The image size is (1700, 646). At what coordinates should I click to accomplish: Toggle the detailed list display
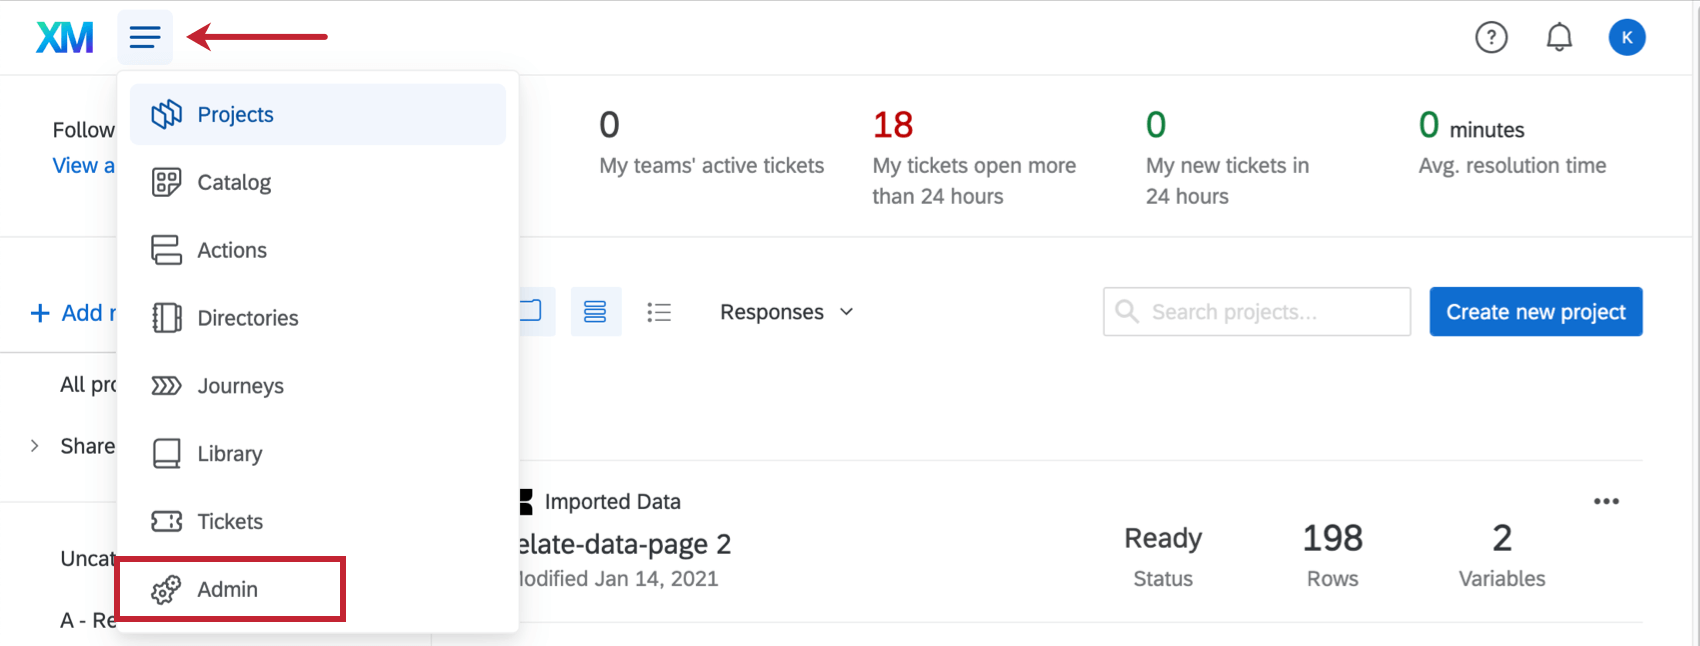(x=660, y=311)
